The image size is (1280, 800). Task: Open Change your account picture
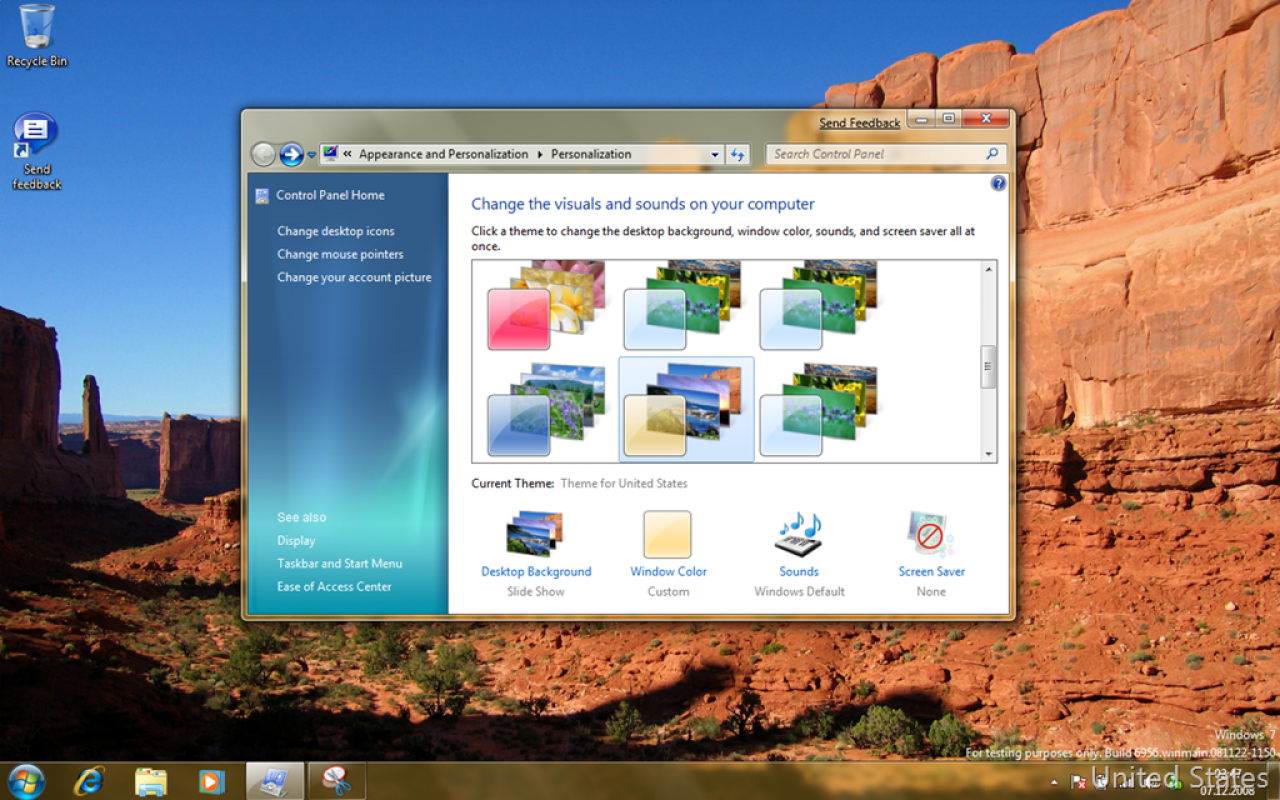[354, 277]
